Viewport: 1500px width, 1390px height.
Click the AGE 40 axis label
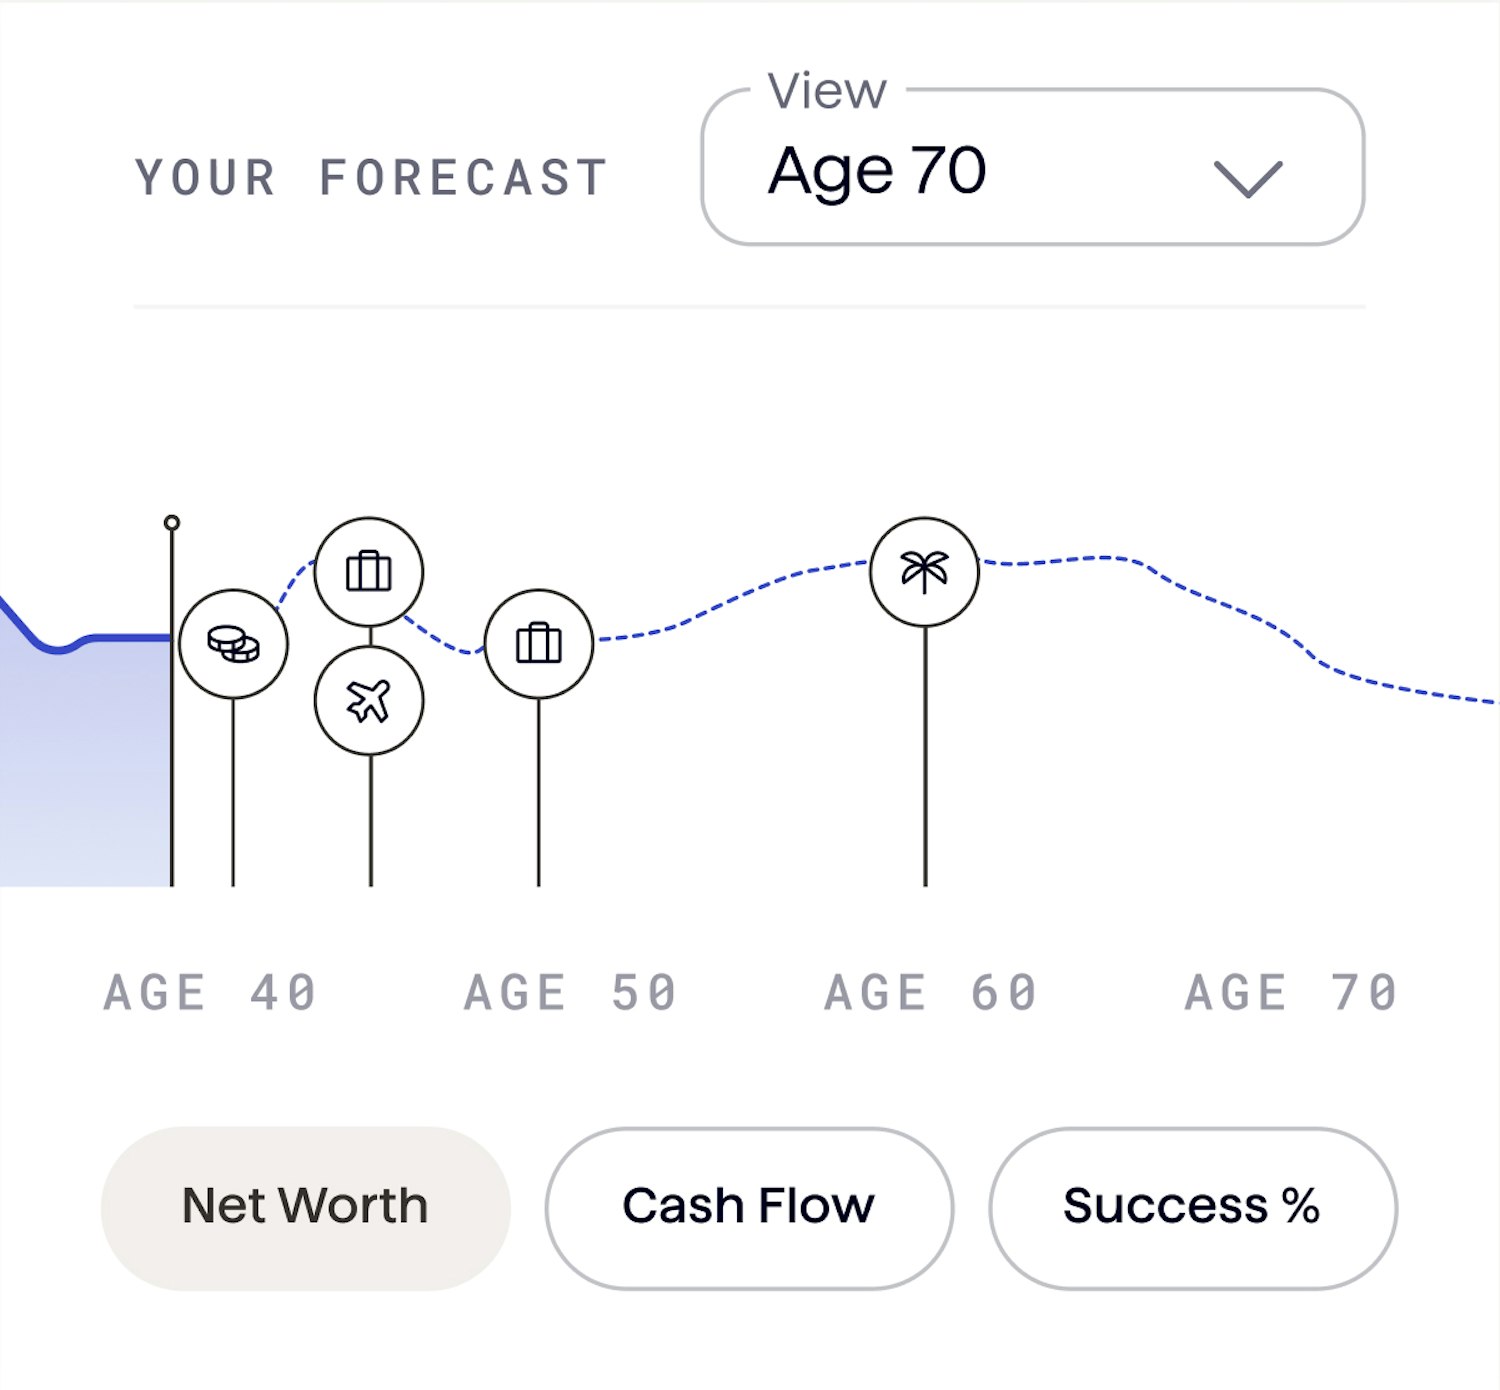coord(210,993)
